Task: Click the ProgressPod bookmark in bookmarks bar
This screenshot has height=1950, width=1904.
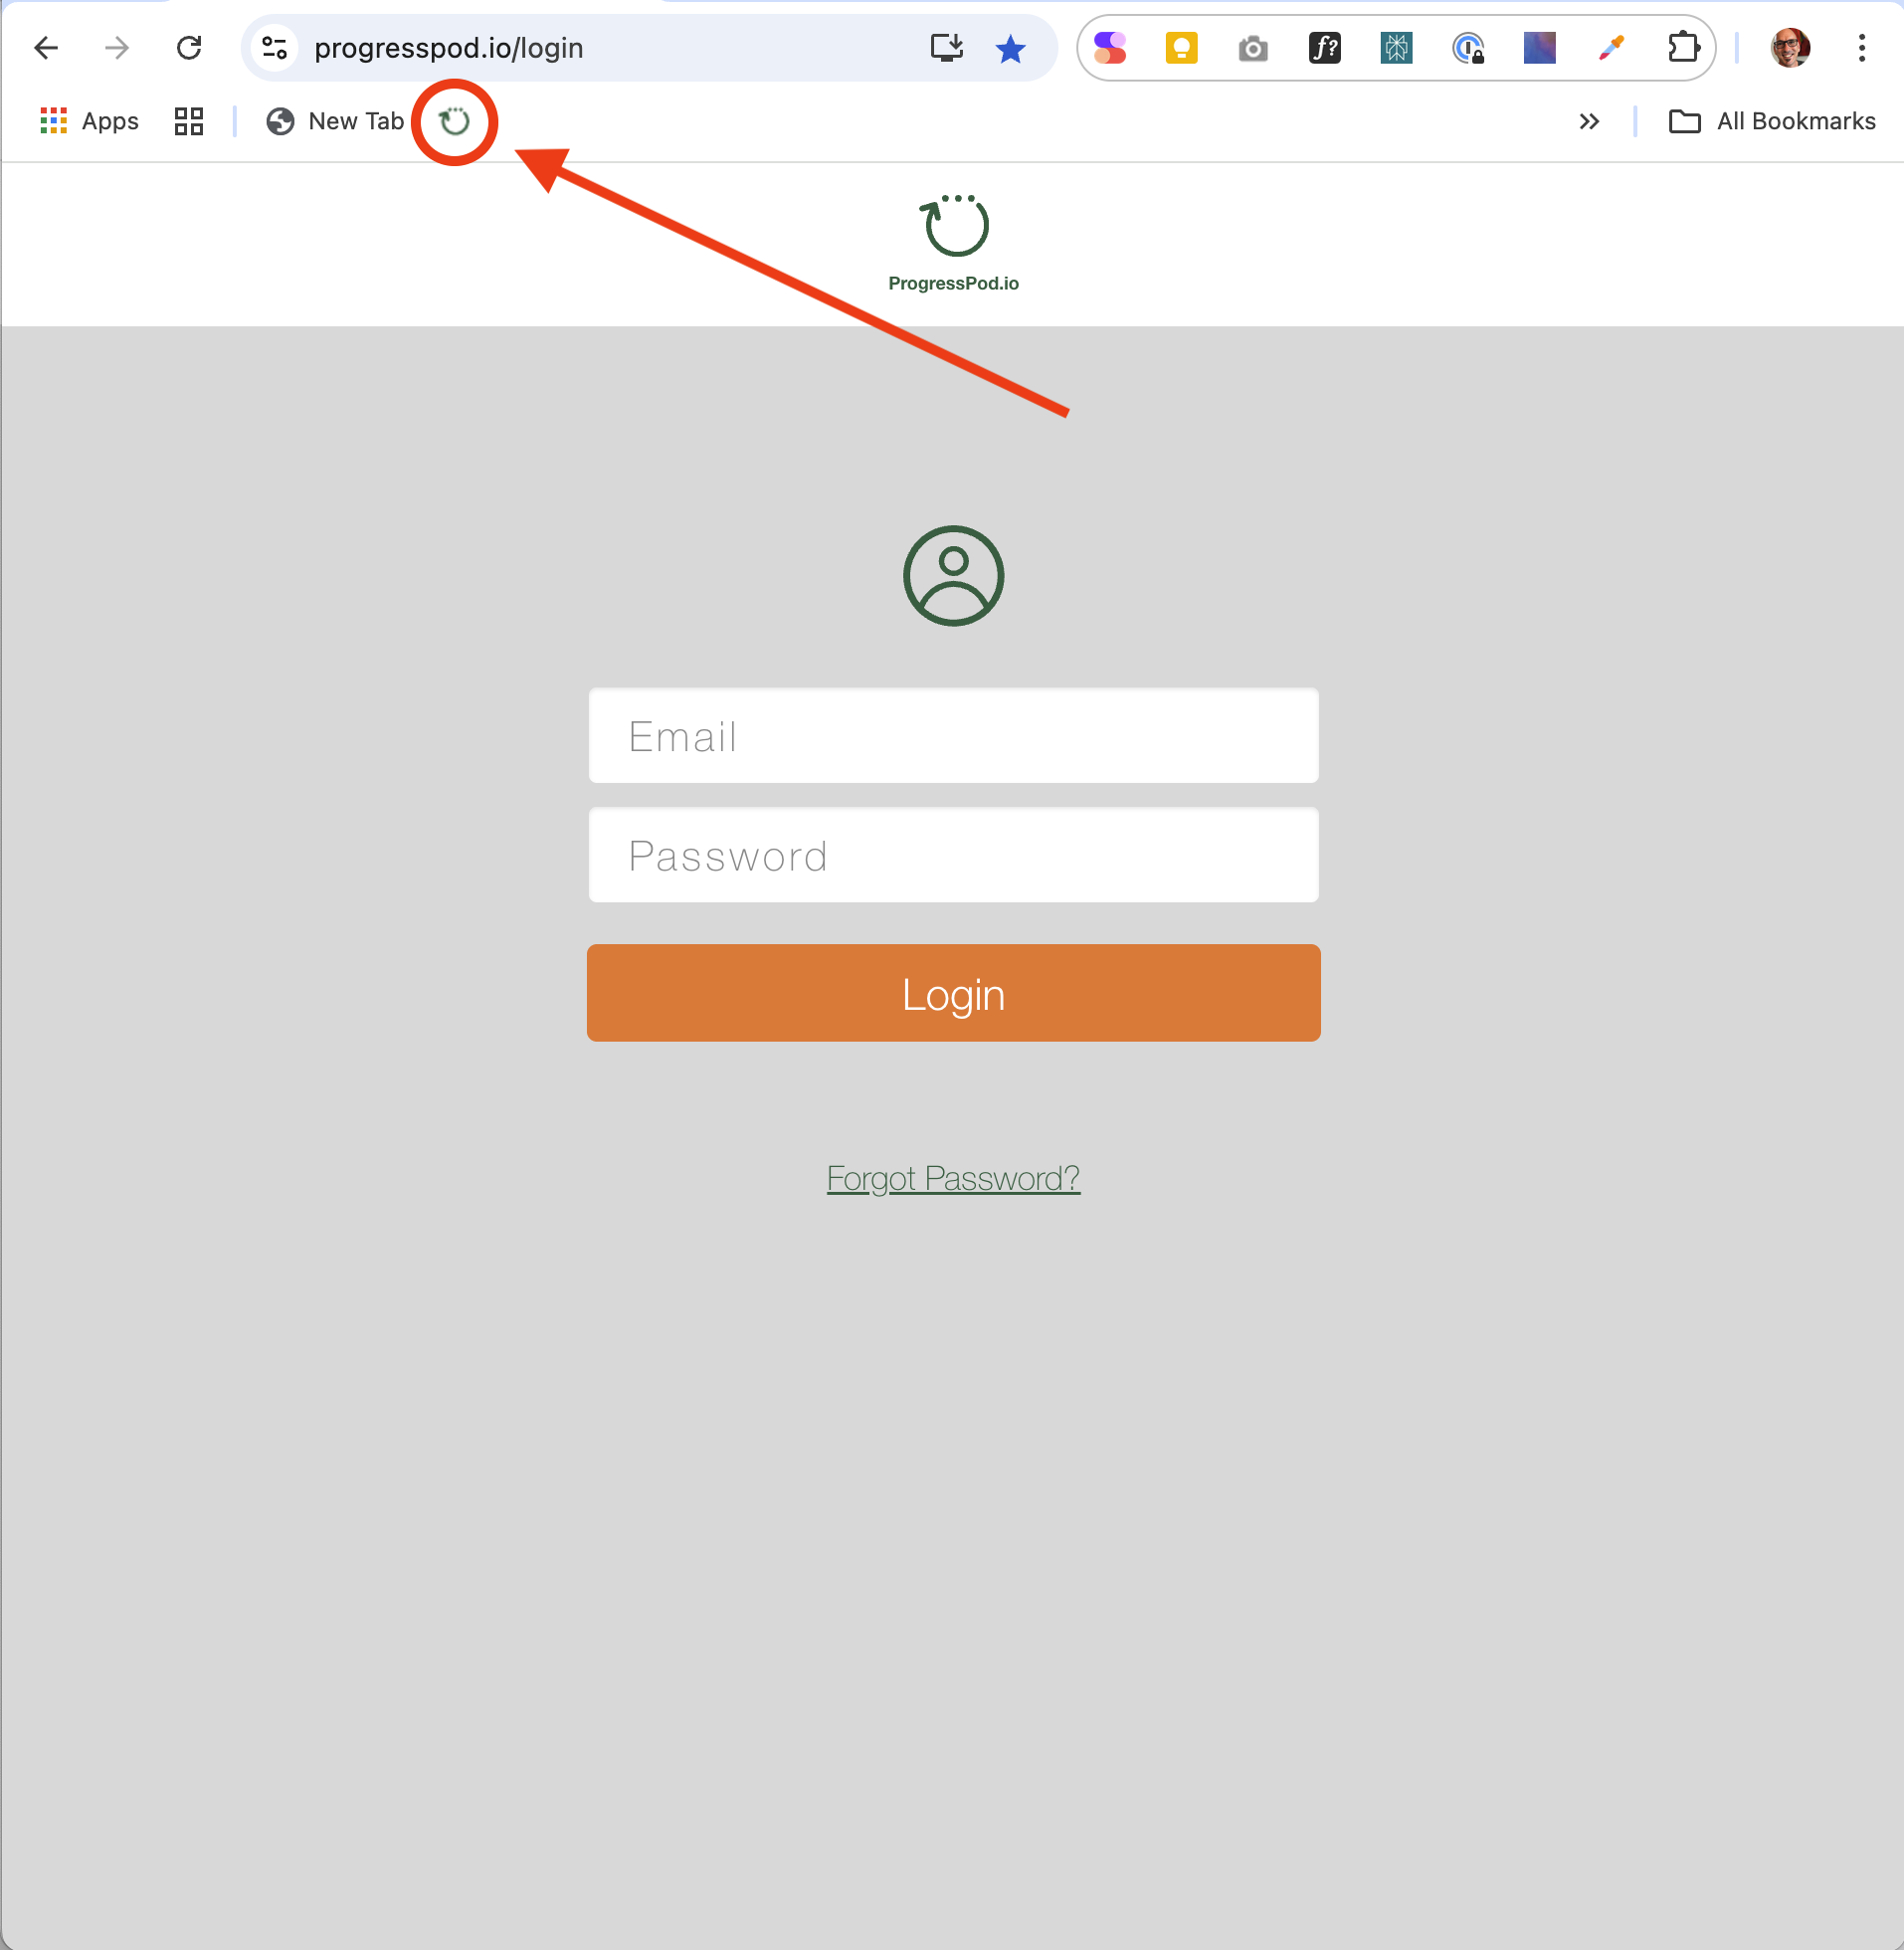Action: click(455, 122)
